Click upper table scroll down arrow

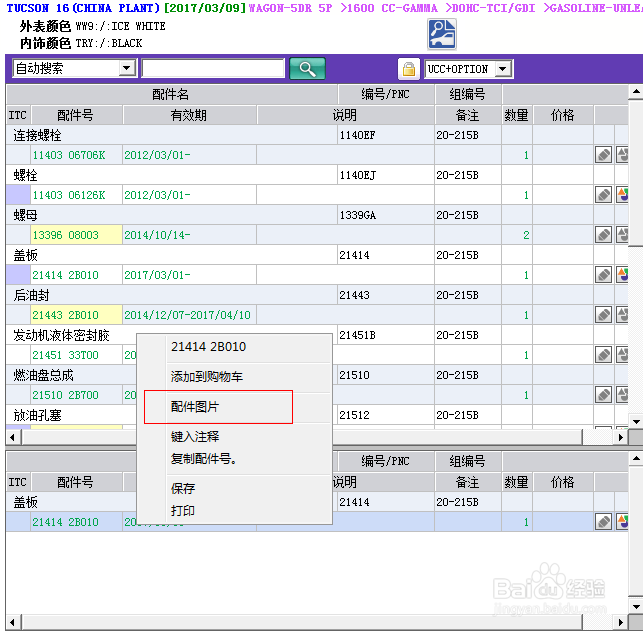click(x=636, y=421)
